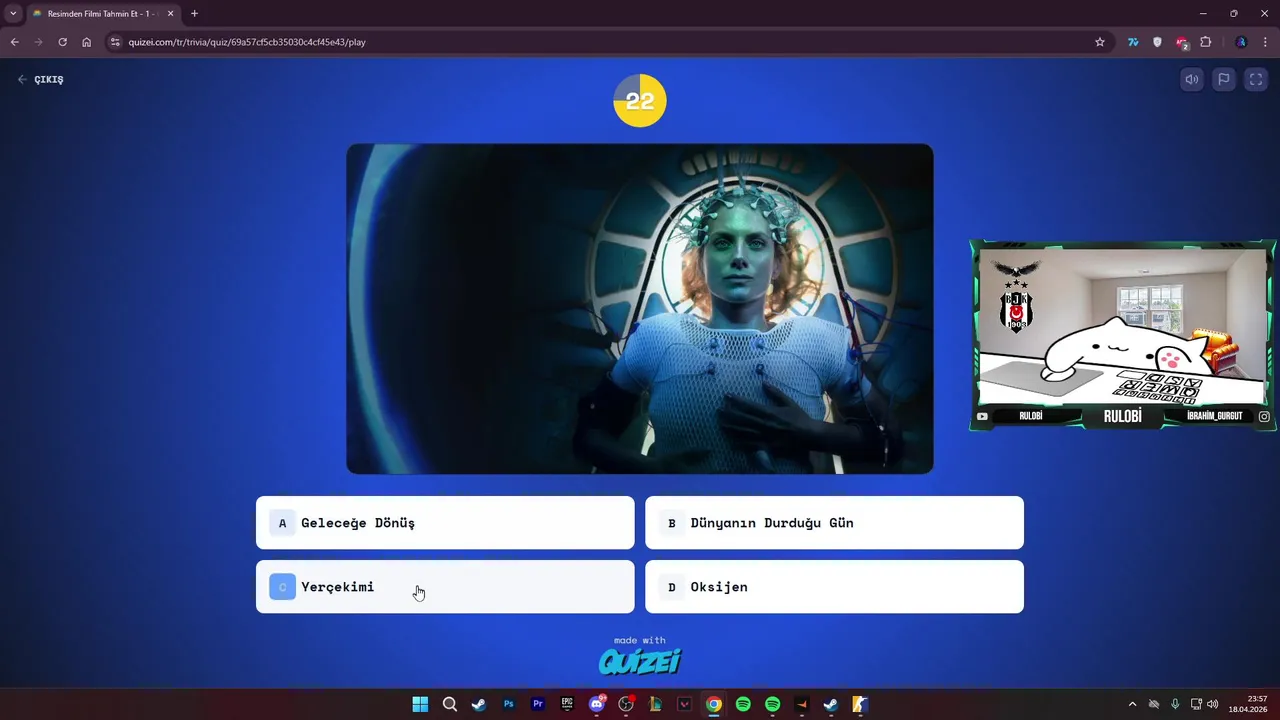Enter fullscreen mode on the quiz
1280x720 pixels.
pyautogui.click(x=1256, y=80)
